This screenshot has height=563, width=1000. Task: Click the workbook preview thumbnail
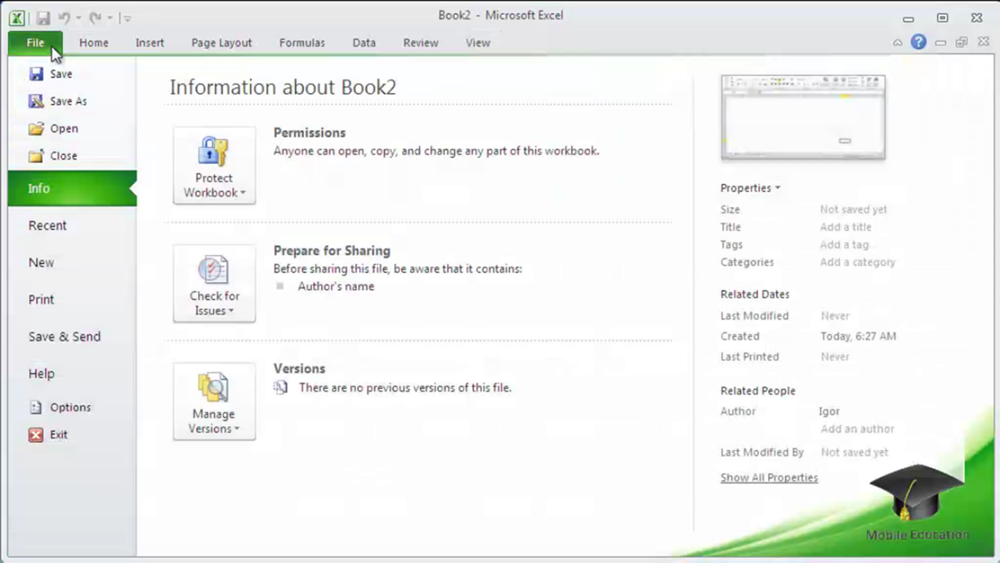tap(803, 117)
